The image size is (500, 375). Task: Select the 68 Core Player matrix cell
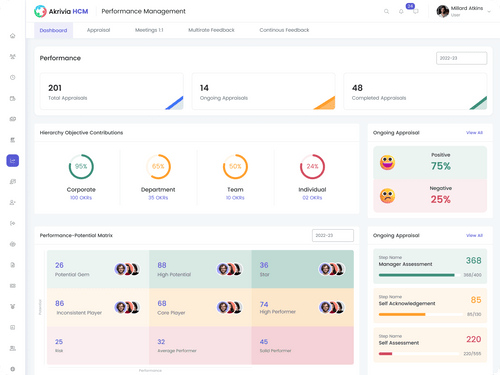200,307
